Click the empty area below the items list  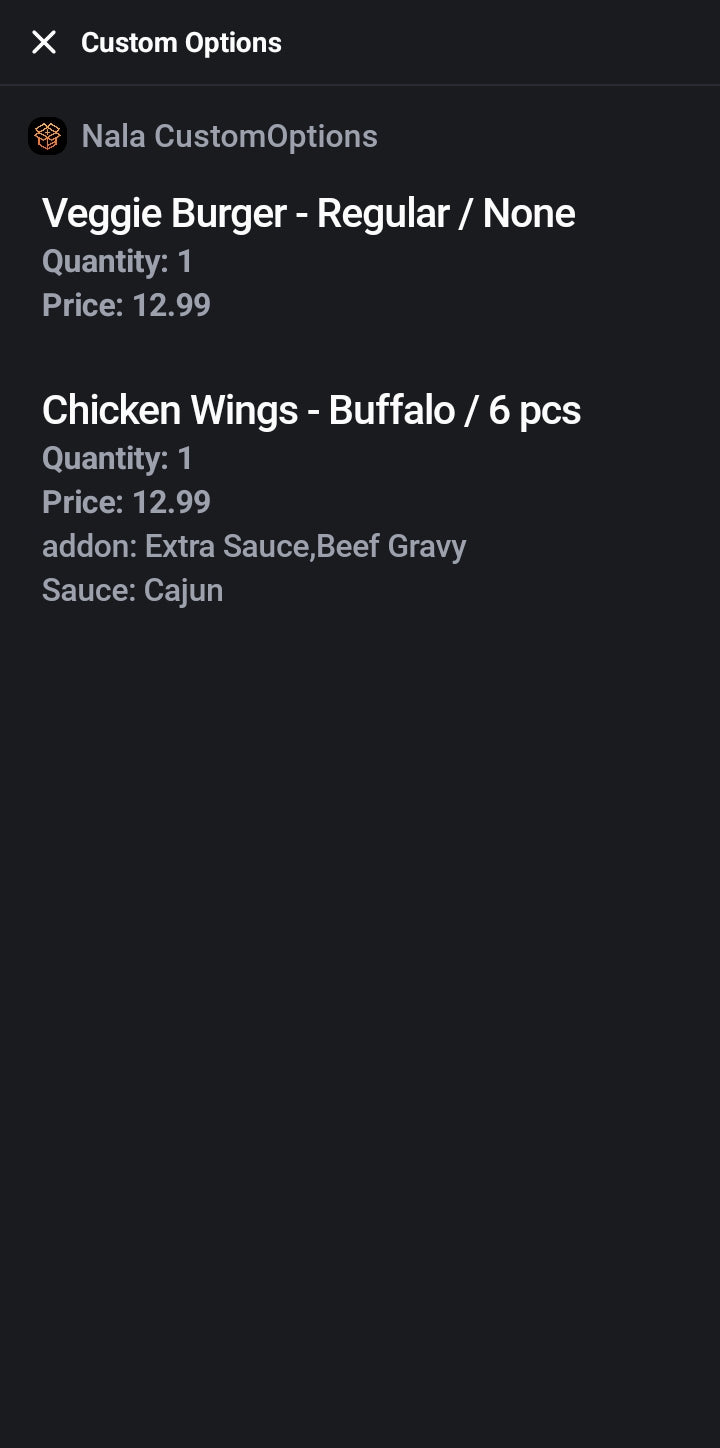point(360,1000)
